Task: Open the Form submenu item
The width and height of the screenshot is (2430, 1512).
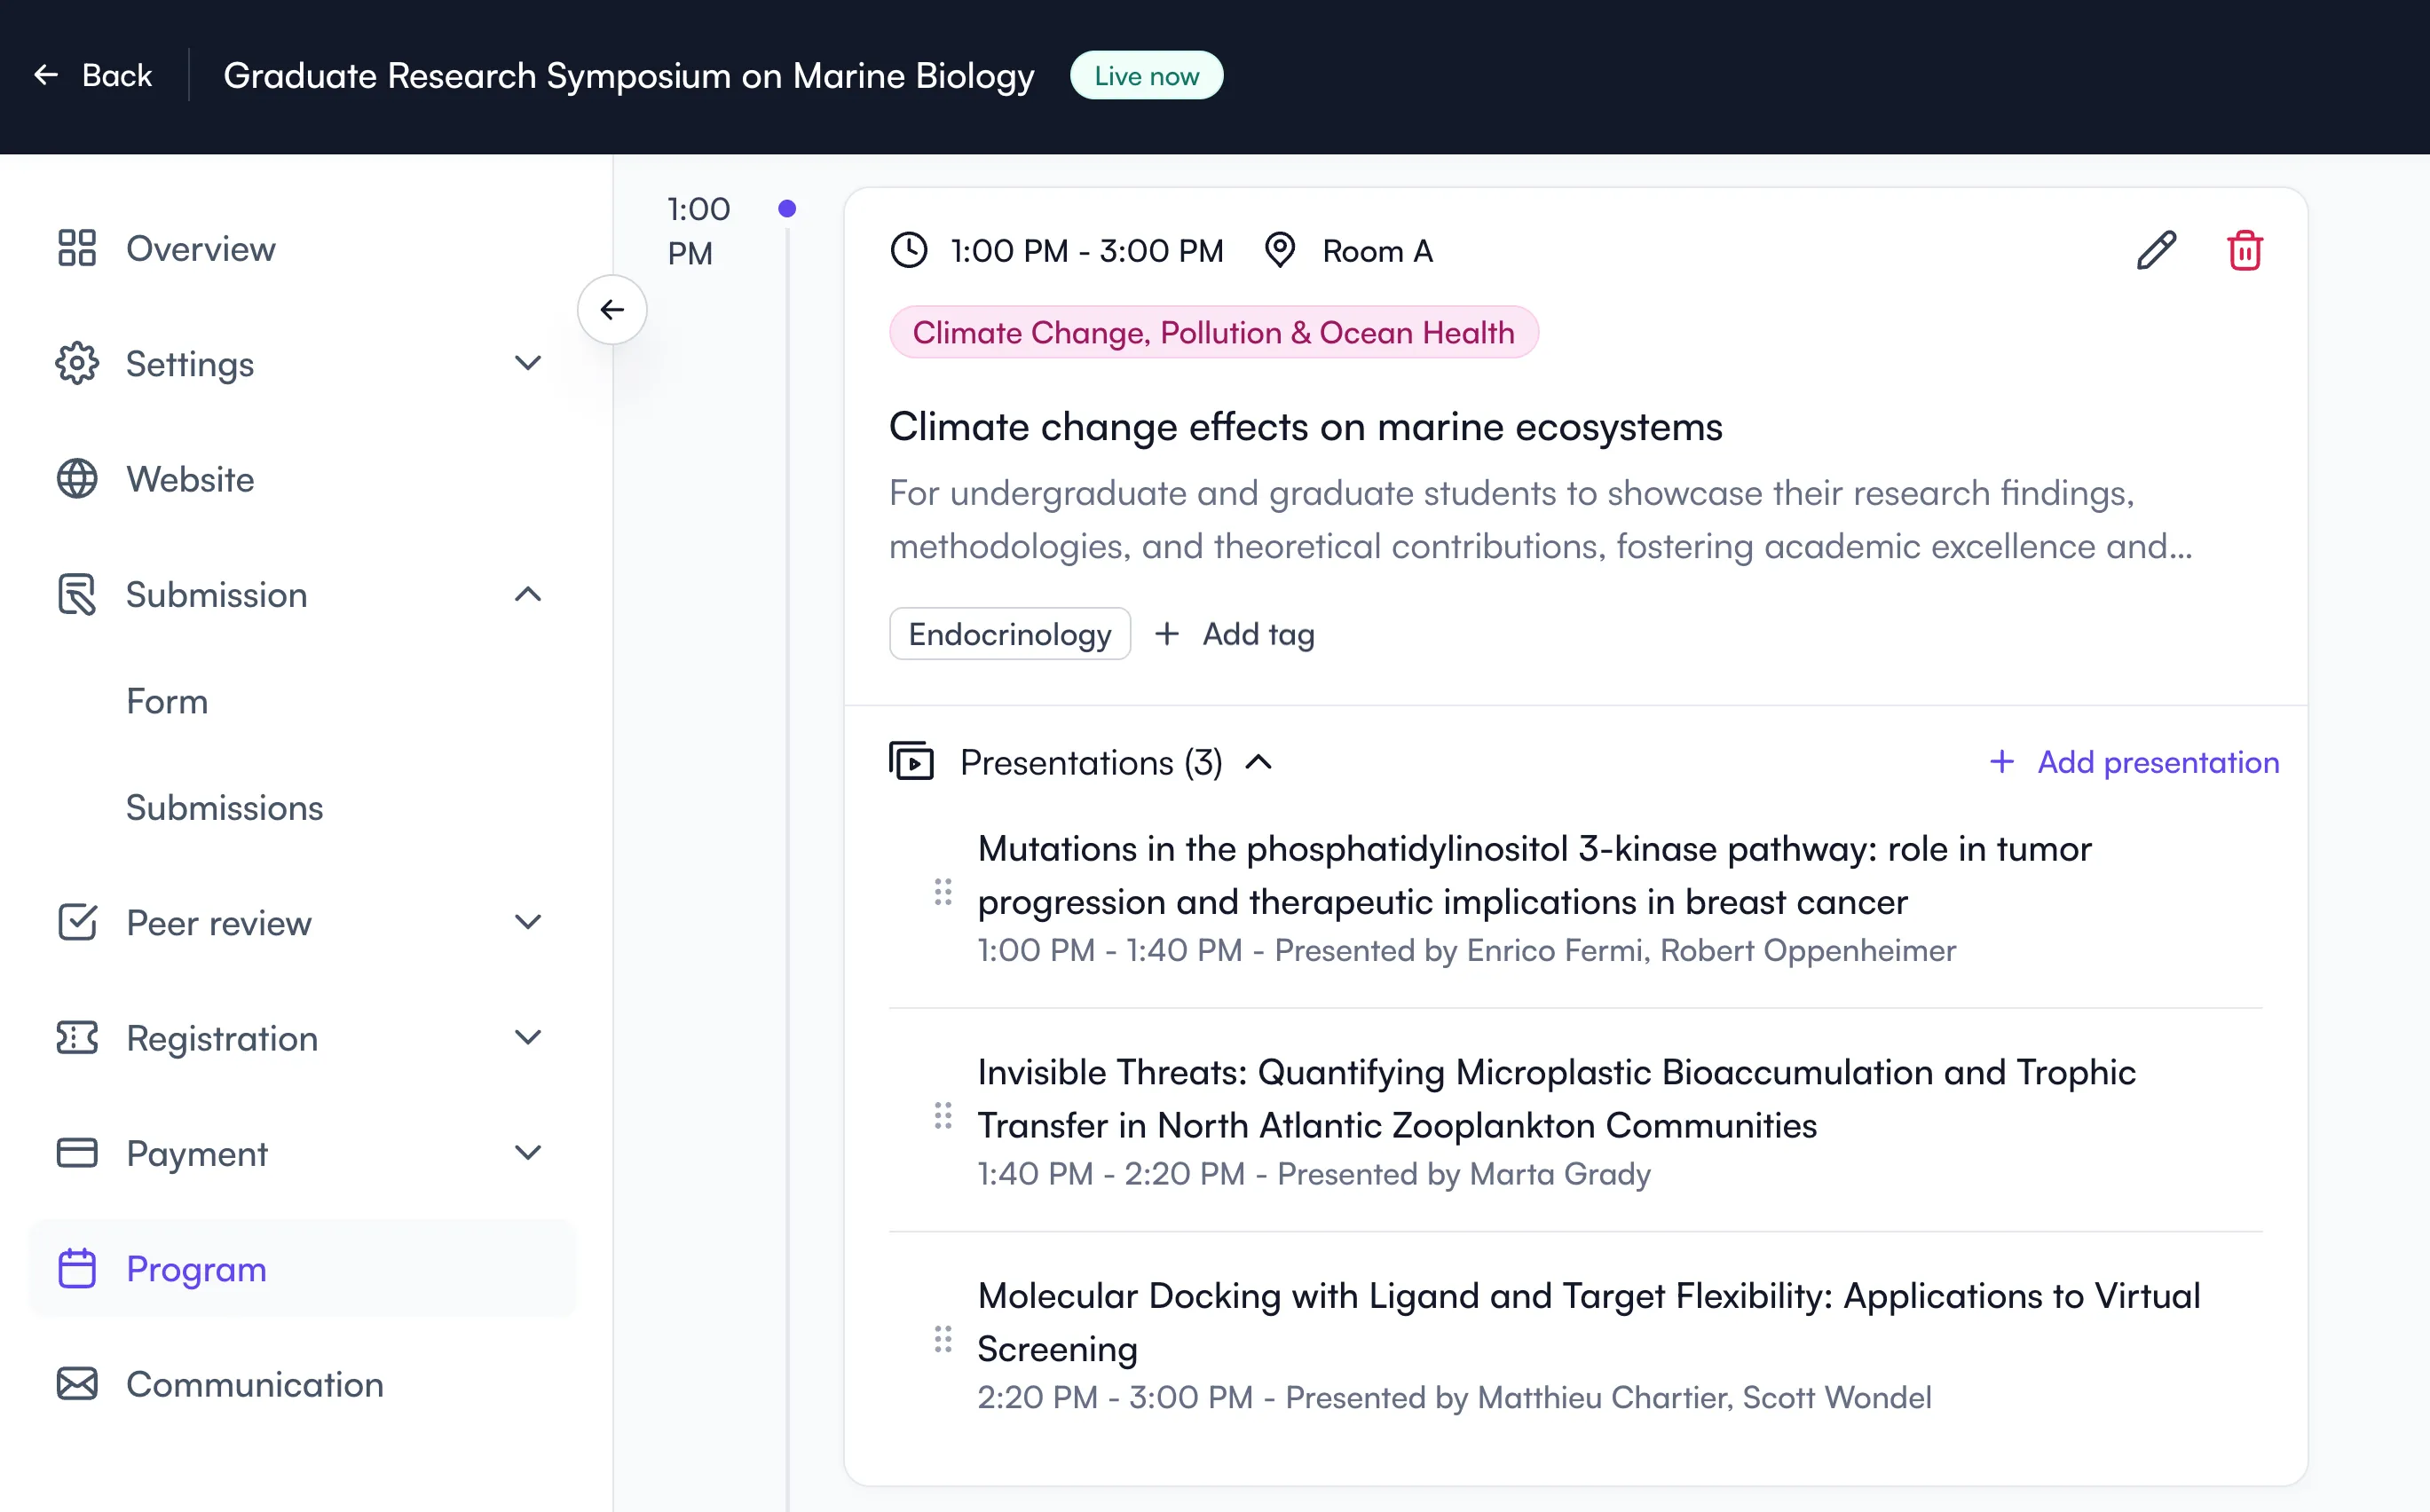Action: [167, 701]
